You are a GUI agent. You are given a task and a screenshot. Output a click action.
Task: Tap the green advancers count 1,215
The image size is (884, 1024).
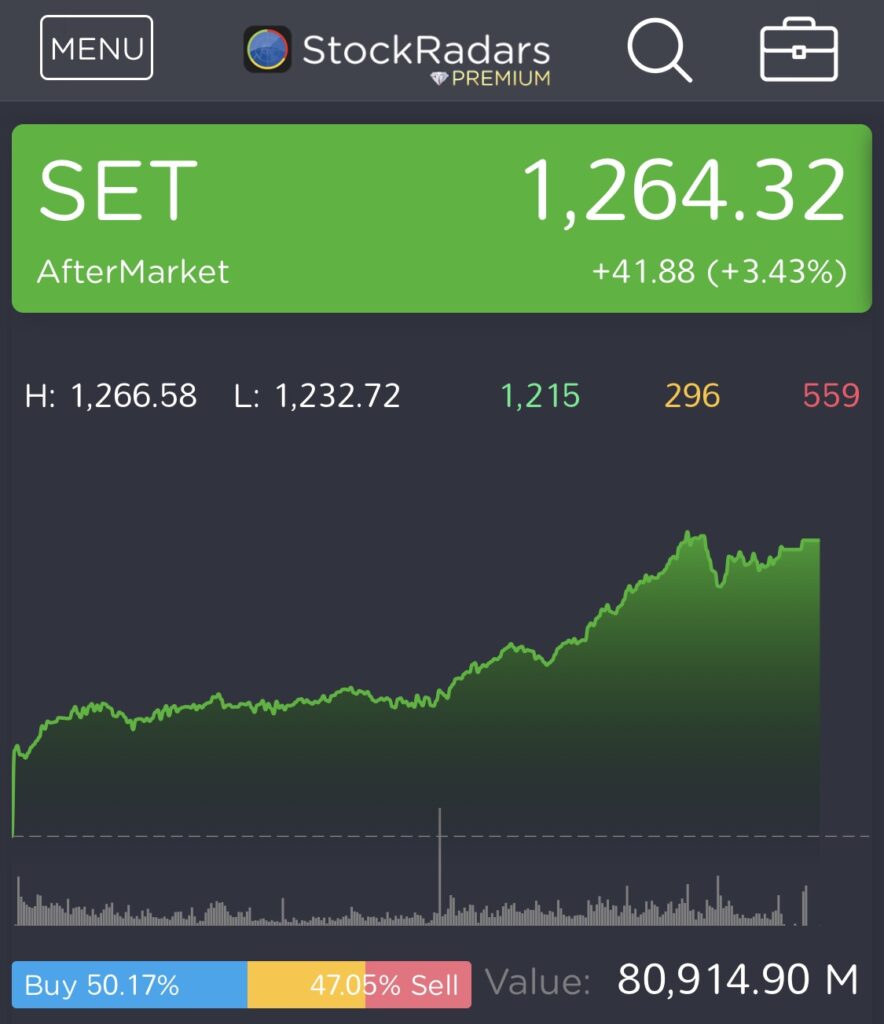pos(540,396)
